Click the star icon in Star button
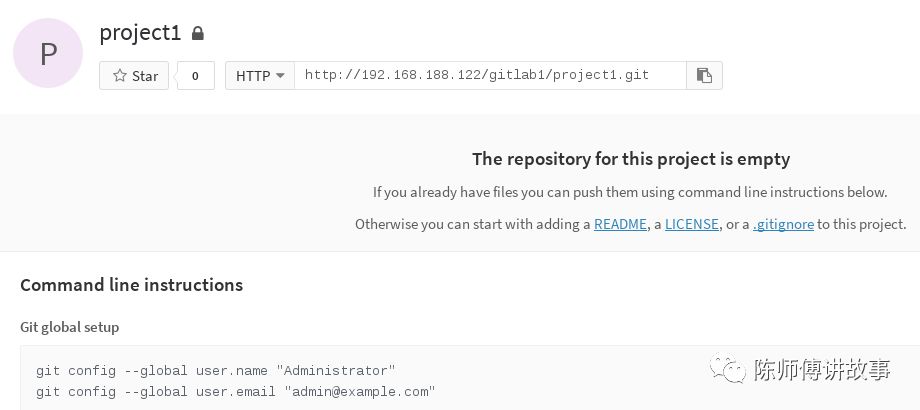Image resolution: width=920 pixels, height=410 pixels. point(120,76)
